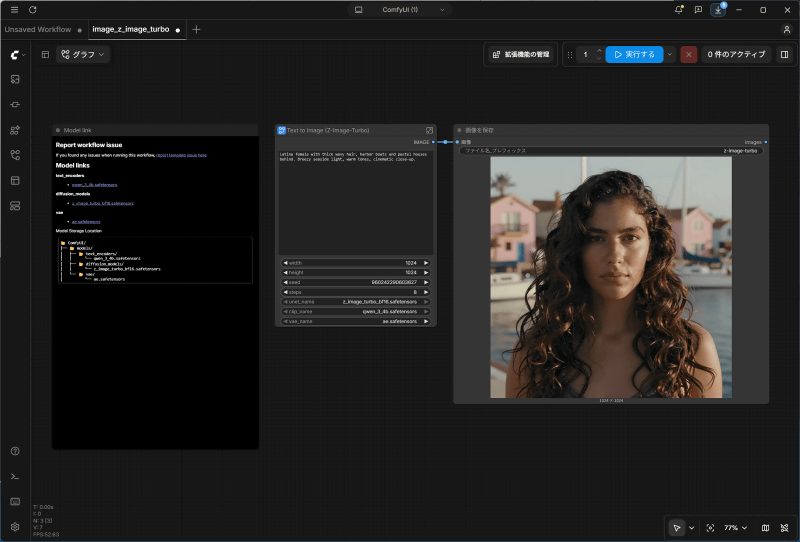
Task: Open the help question mark icon
Action: pos(15,451)
